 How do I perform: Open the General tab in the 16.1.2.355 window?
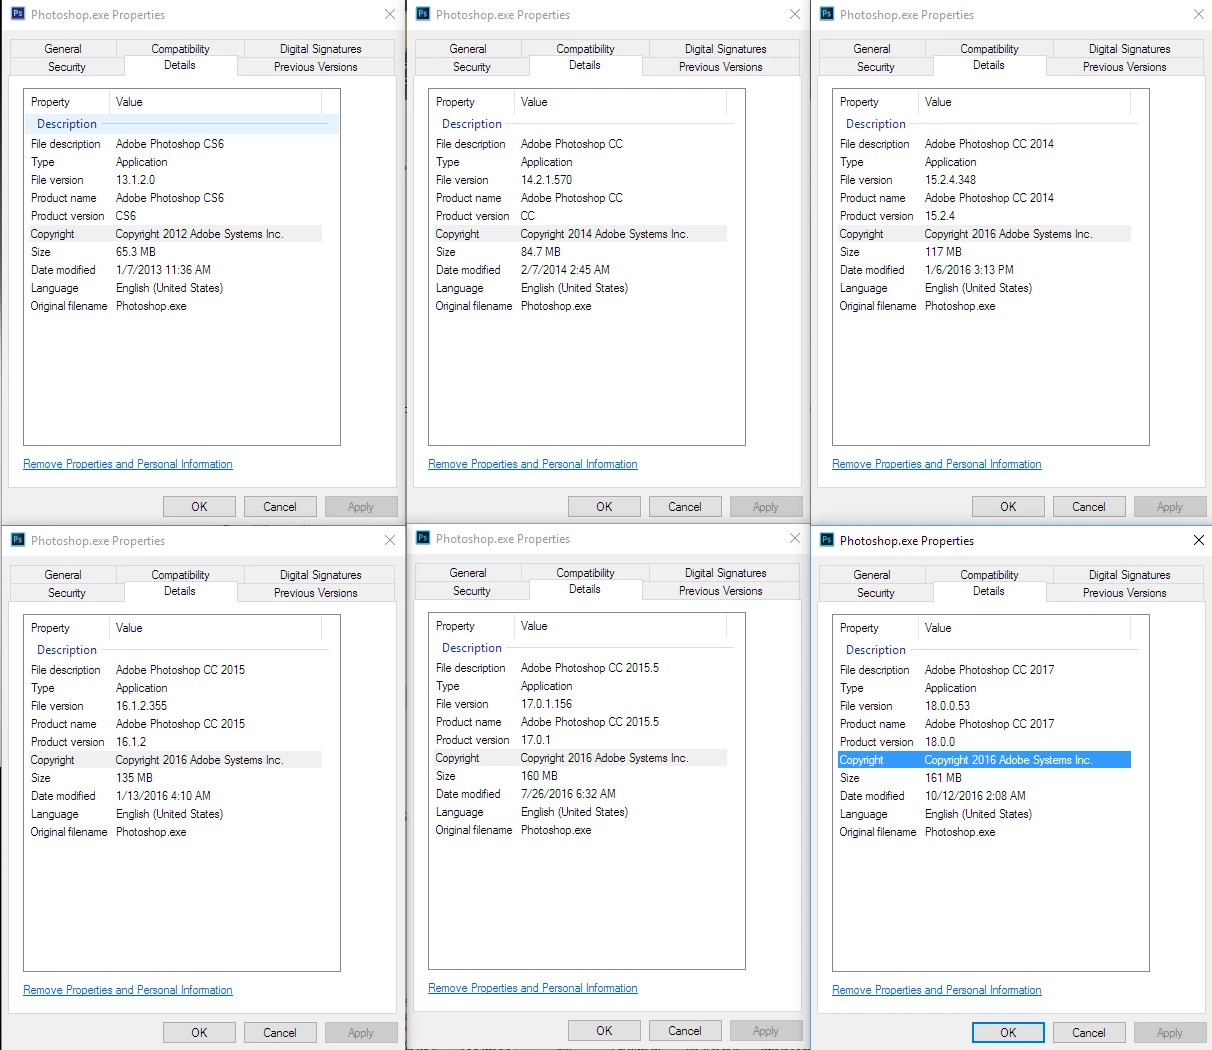click(x=63, y=574)
